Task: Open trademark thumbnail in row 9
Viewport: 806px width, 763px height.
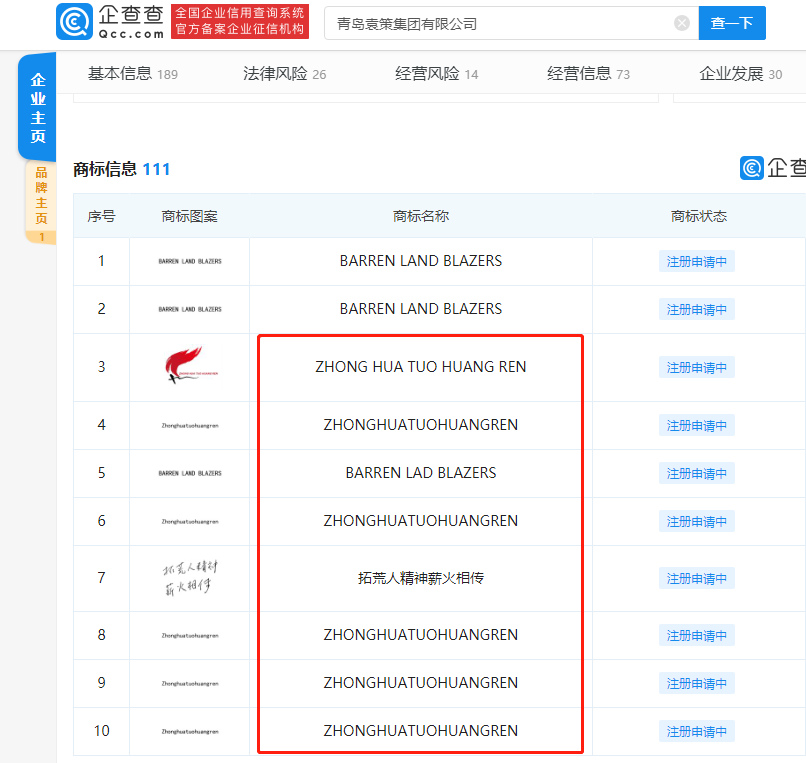Action: (190, 683)
